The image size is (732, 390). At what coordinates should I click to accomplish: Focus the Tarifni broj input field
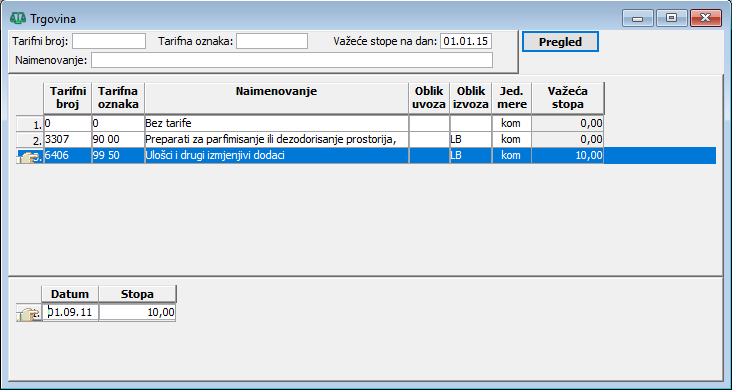coord(109,41)
